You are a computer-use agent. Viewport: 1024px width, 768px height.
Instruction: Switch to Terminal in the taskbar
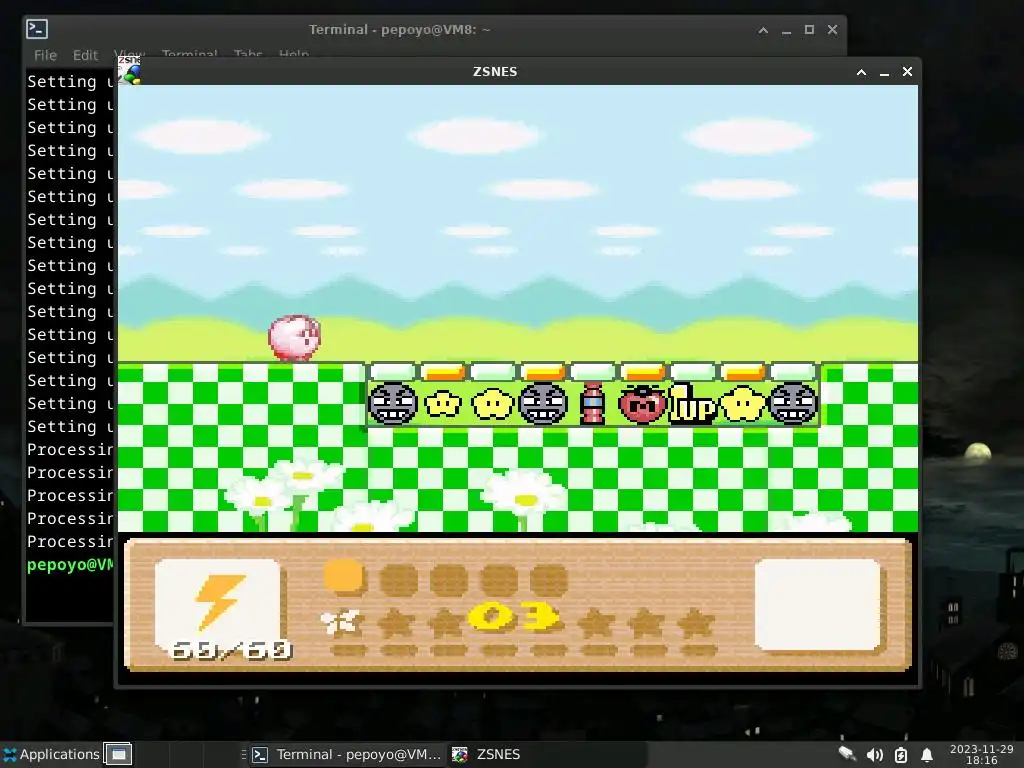(x=347, y=754)
